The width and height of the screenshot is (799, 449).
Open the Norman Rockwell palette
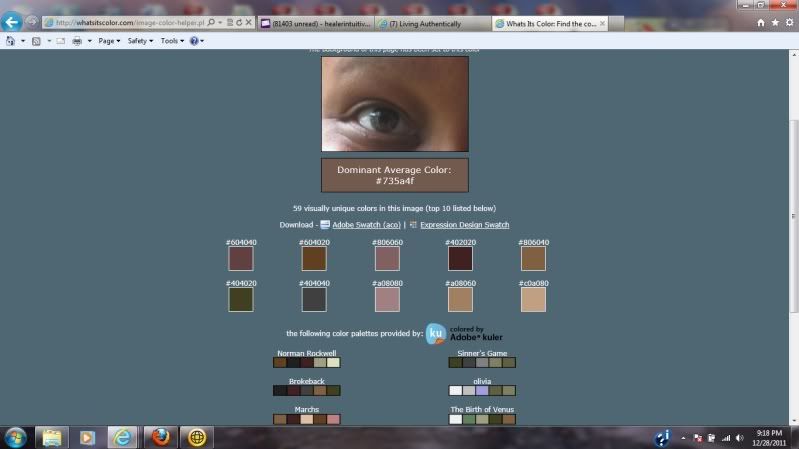307,362
